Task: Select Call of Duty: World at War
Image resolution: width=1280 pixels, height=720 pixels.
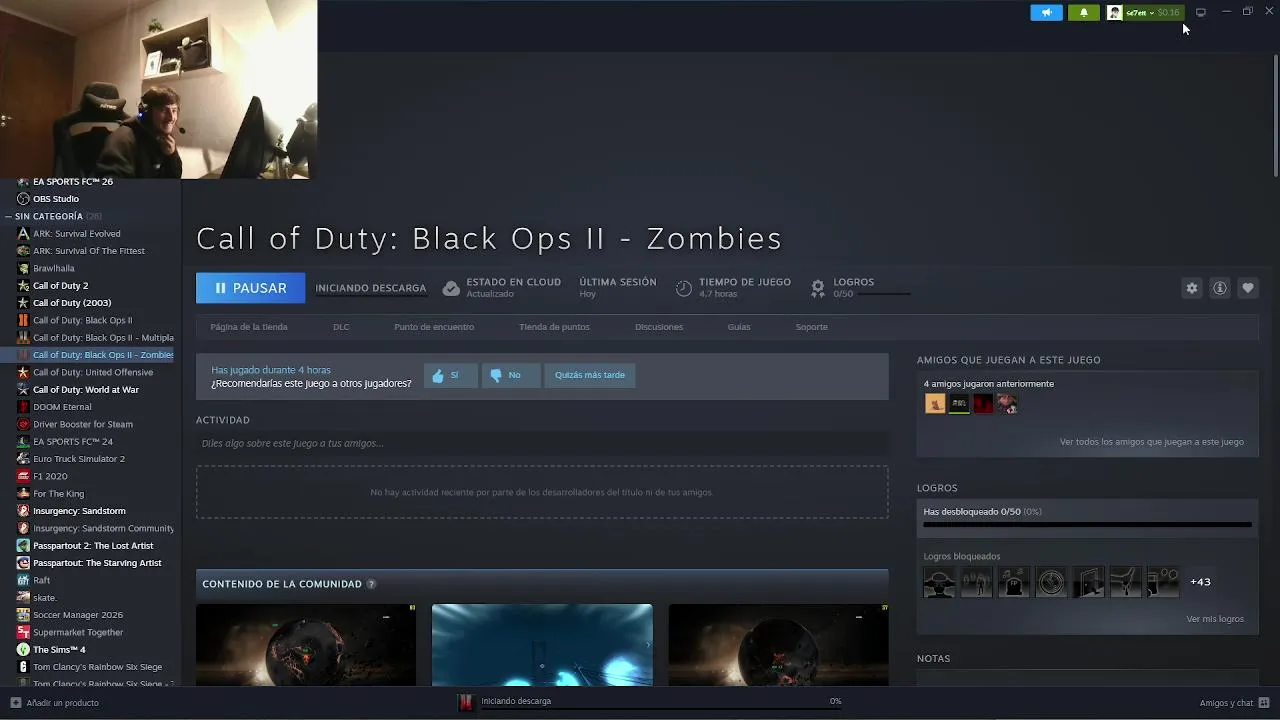Action: click(86, 390)
